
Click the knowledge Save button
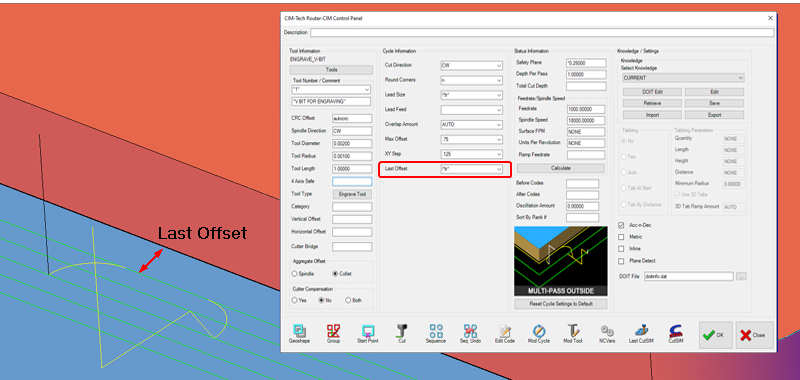(x=714, y=103)
